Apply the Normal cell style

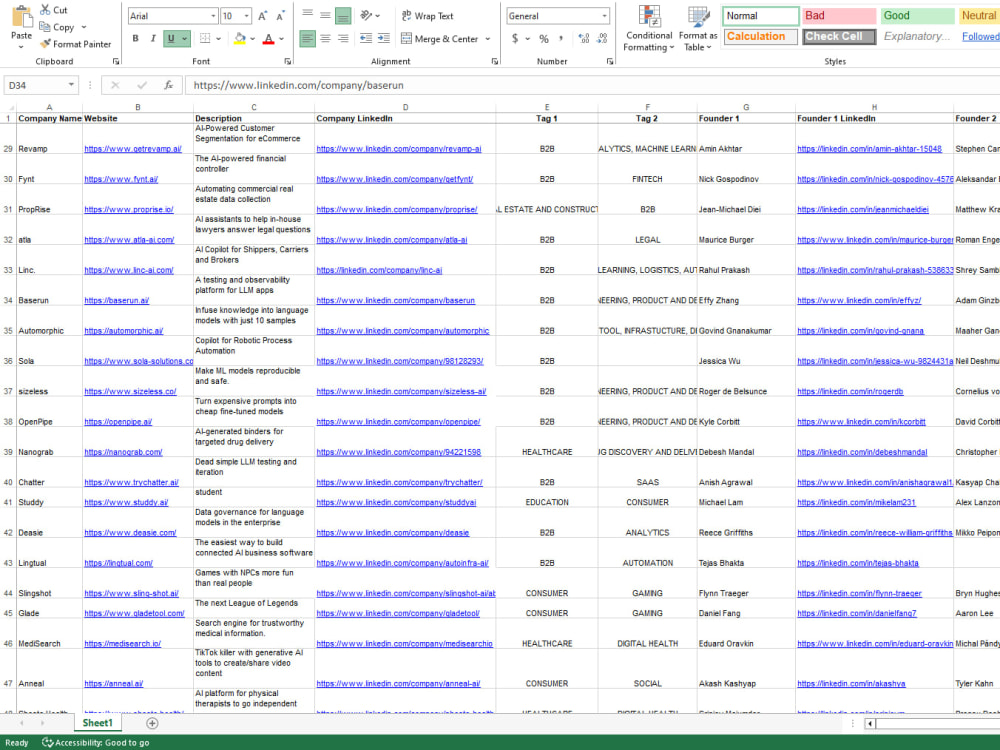760,16
